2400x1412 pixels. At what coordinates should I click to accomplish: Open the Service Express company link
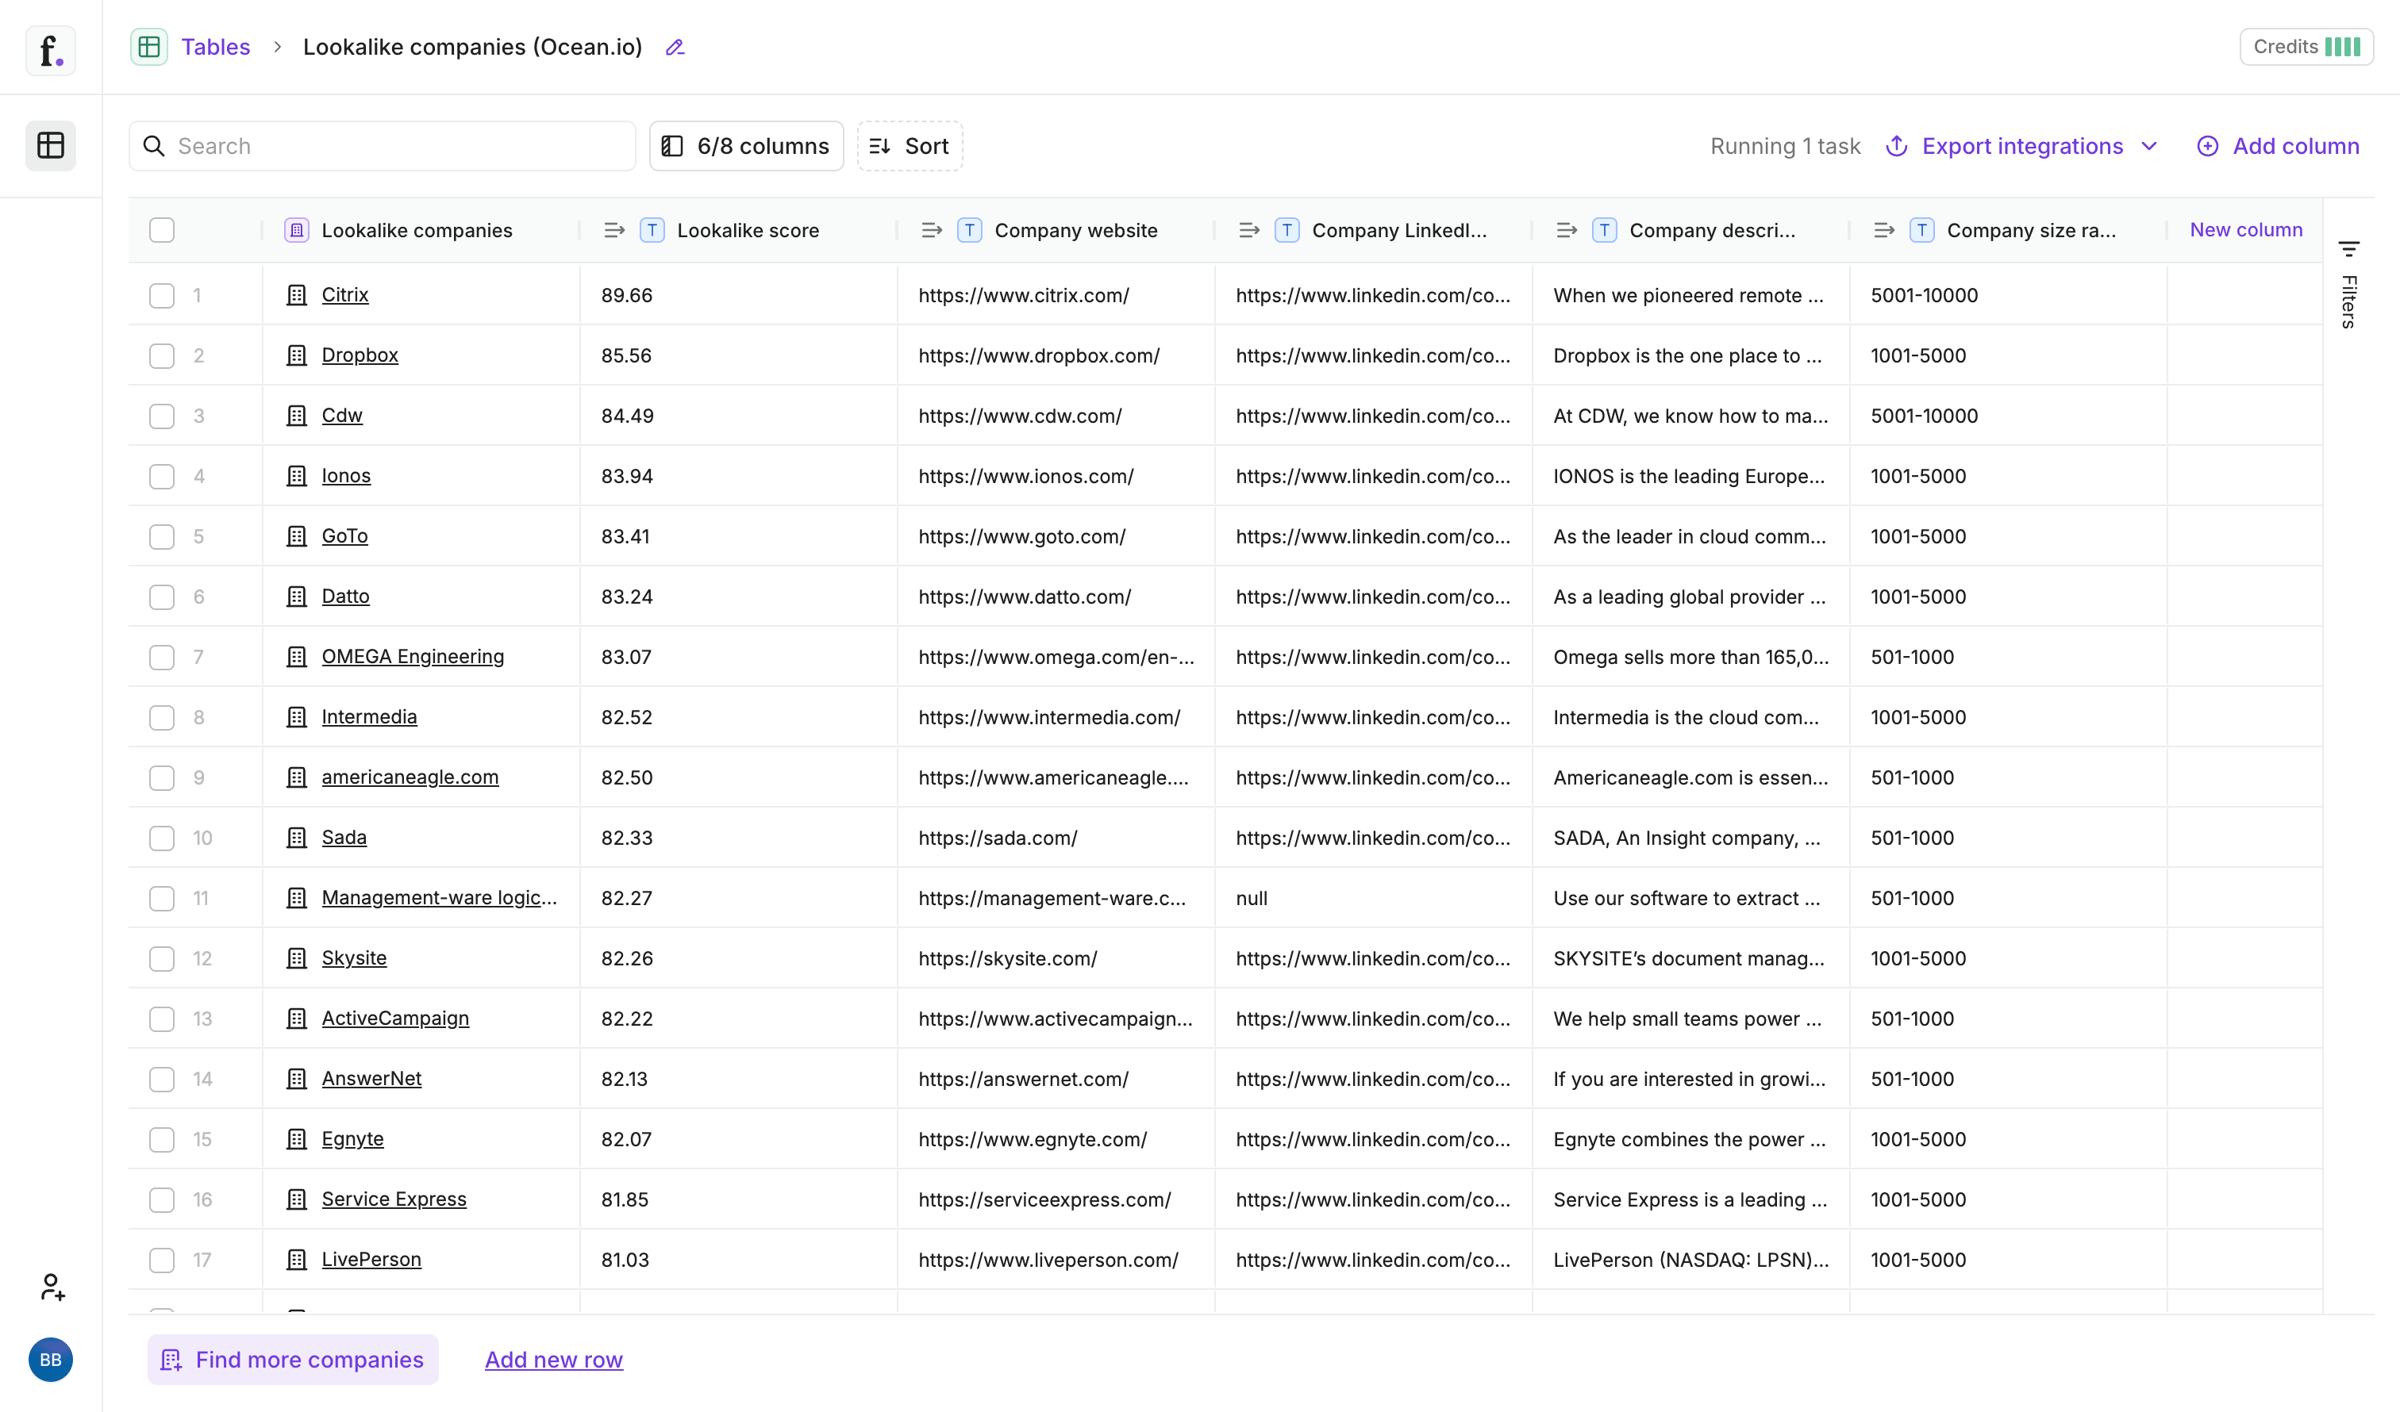394,1199
